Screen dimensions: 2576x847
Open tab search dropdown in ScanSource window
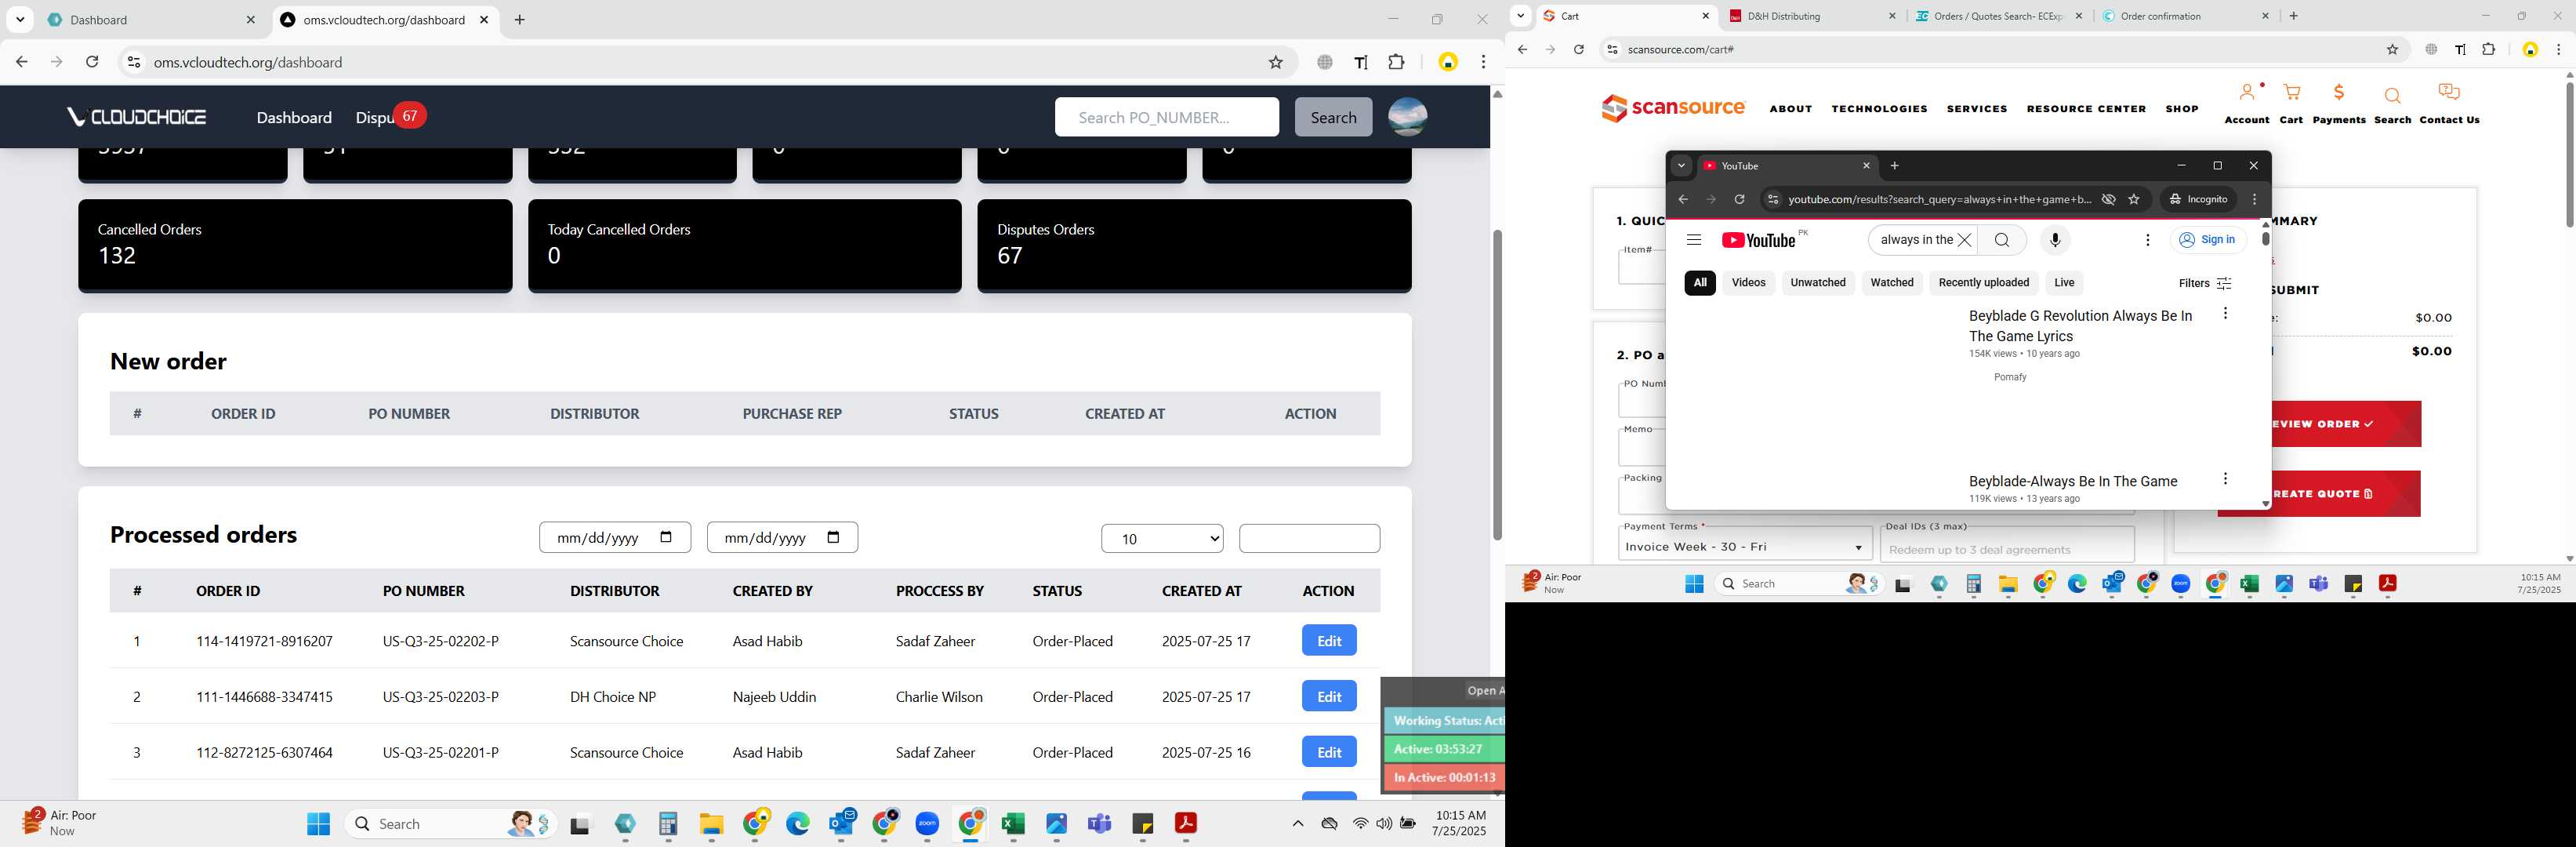pyautogui.click(x=1520, y=16)
